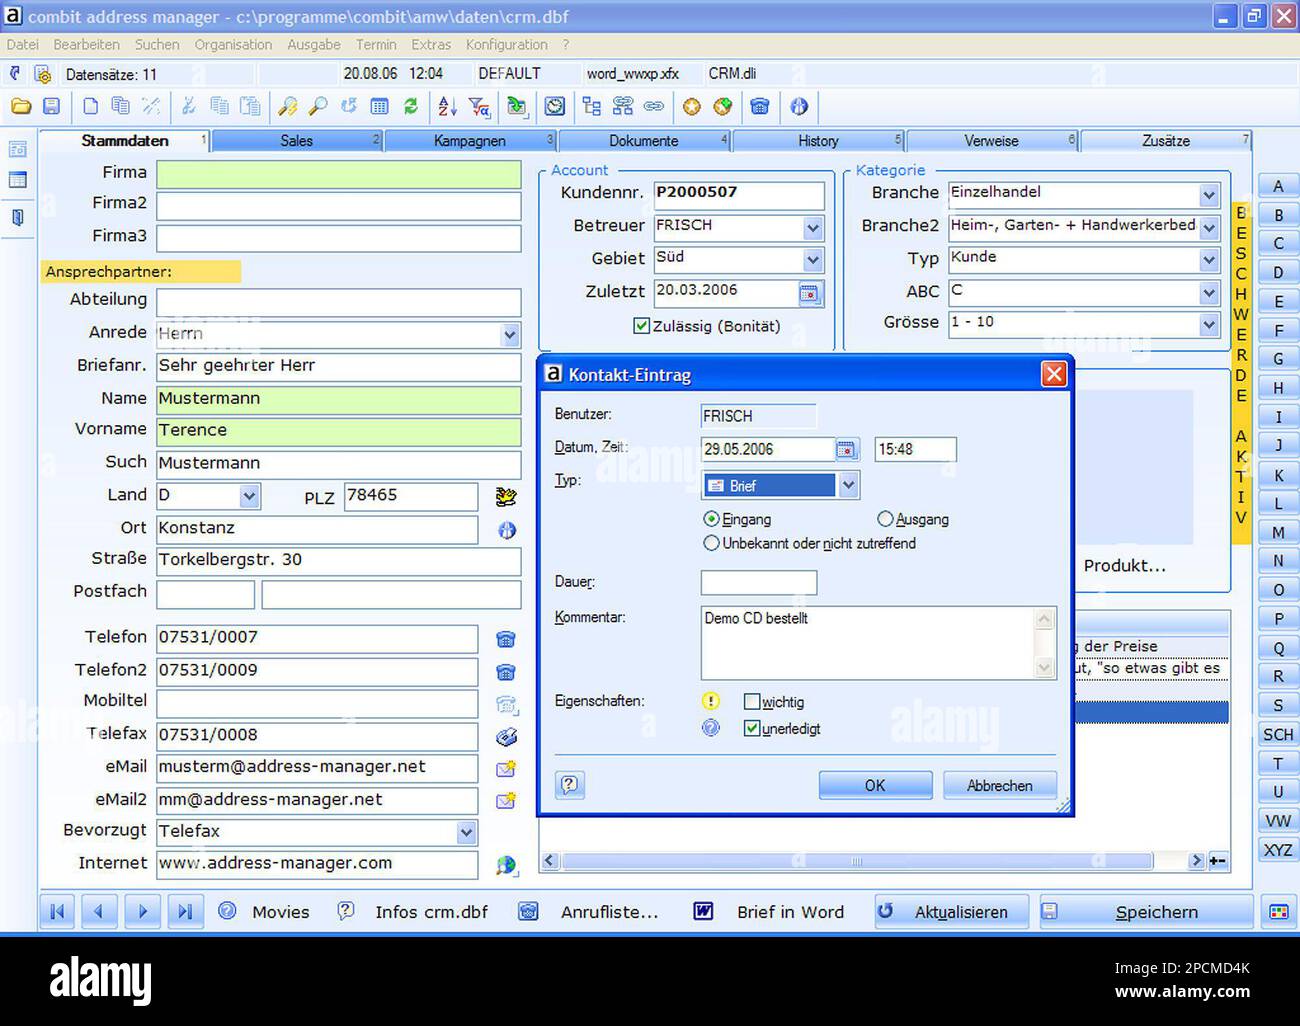Open the Organisation menu
Viewport: 1300px width, 1026px height.
233,45
